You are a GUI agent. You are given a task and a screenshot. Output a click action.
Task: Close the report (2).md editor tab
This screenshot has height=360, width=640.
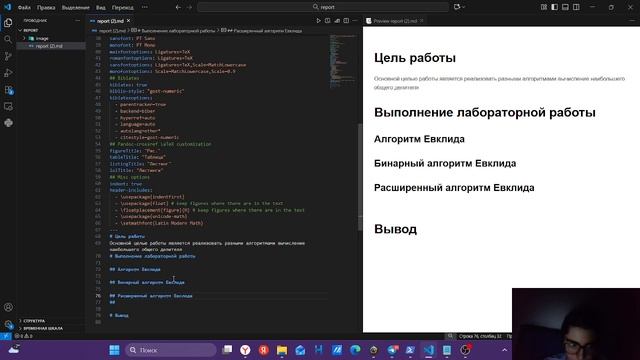[129, 20]
